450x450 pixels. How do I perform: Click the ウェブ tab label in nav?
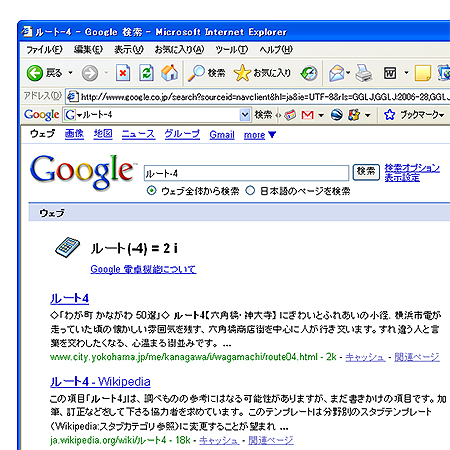point(42,134)
